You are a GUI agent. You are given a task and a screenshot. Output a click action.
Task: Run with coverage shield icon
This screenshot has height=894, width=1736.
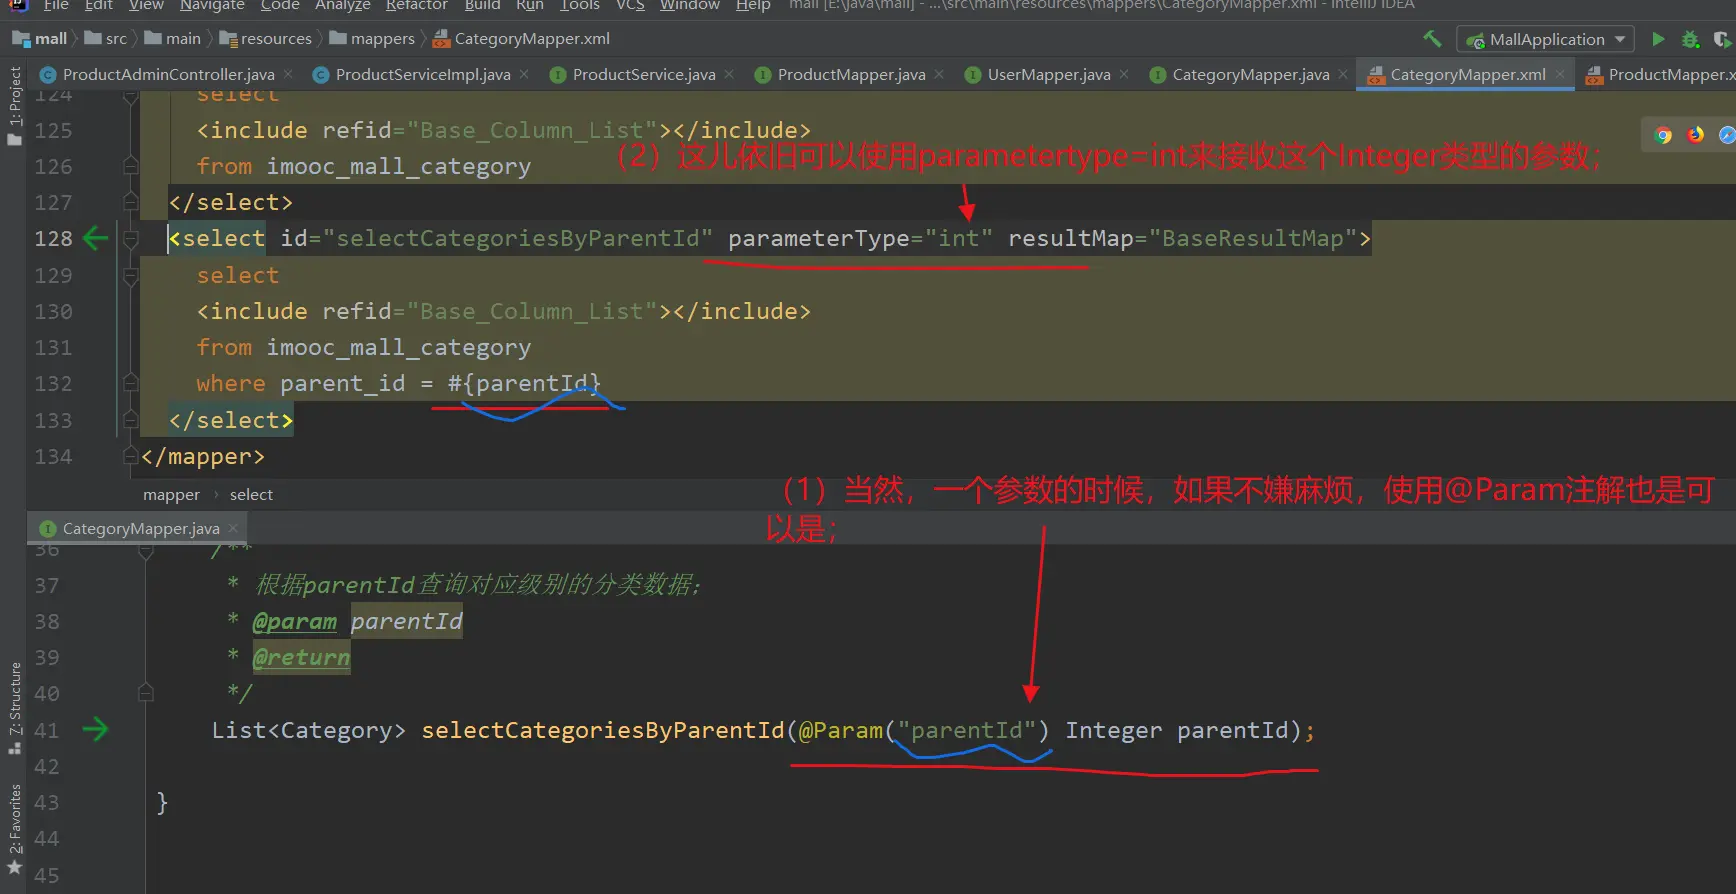coord(1722,39)
